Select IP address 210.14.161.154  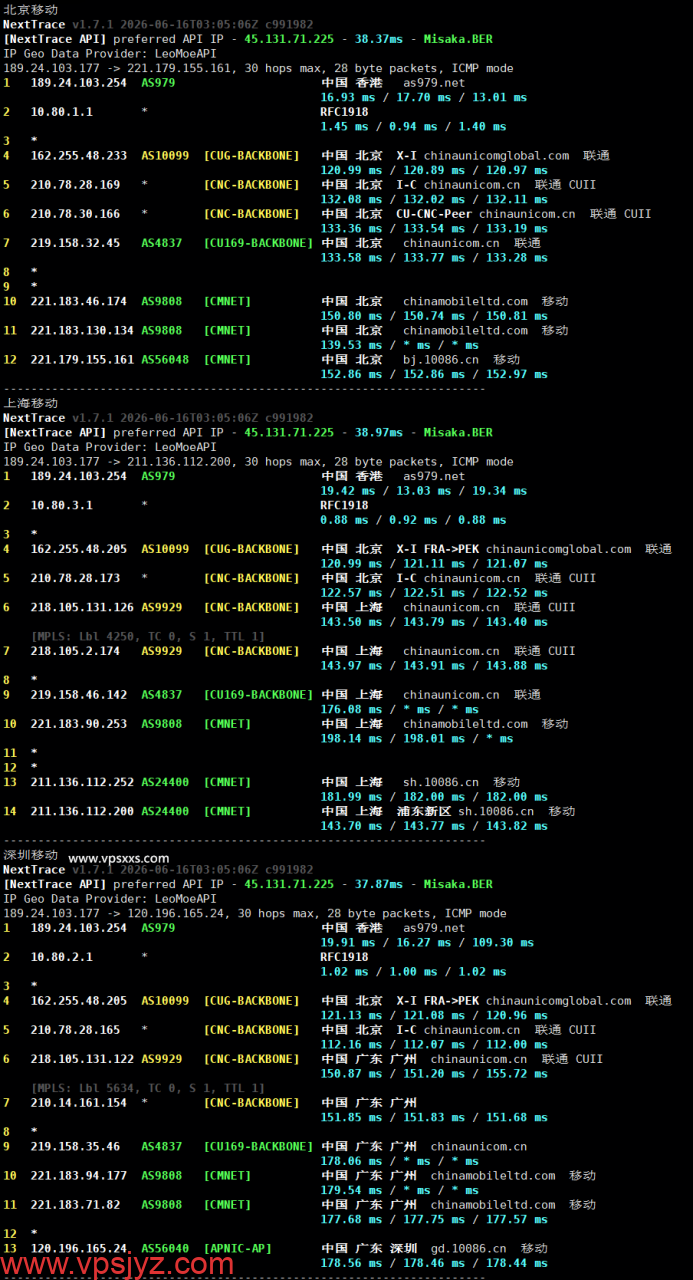pyautogui.click(x=79, y=1103)
